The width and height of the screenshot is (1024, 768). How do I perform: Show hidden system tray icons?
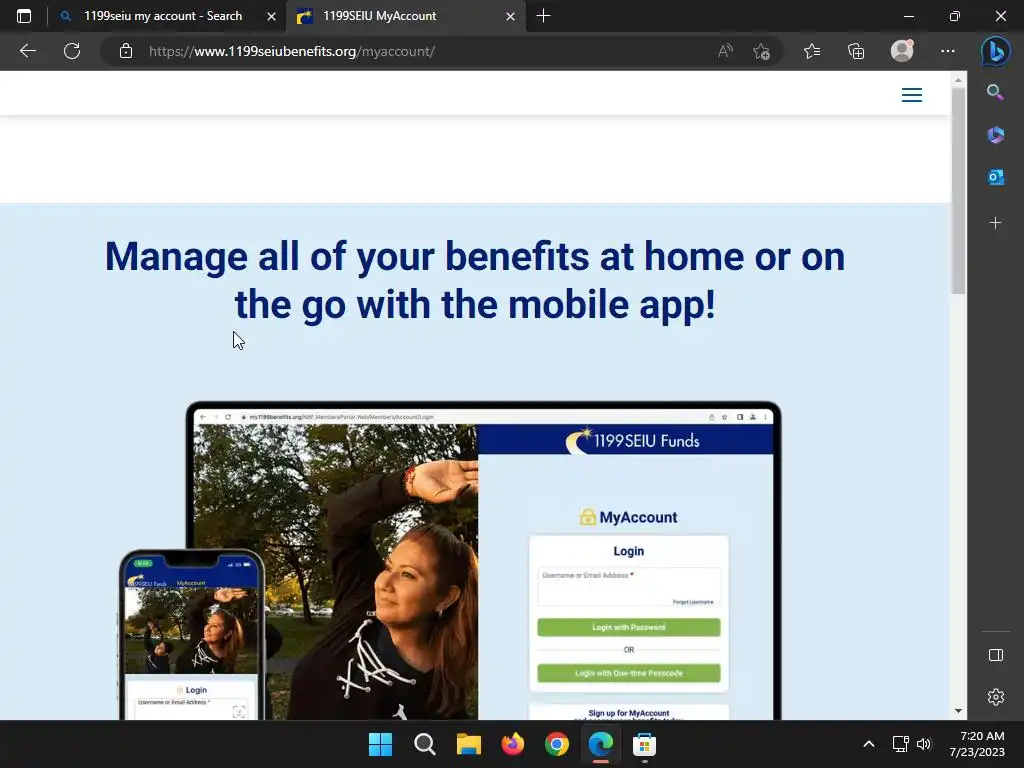click(869, 744)
